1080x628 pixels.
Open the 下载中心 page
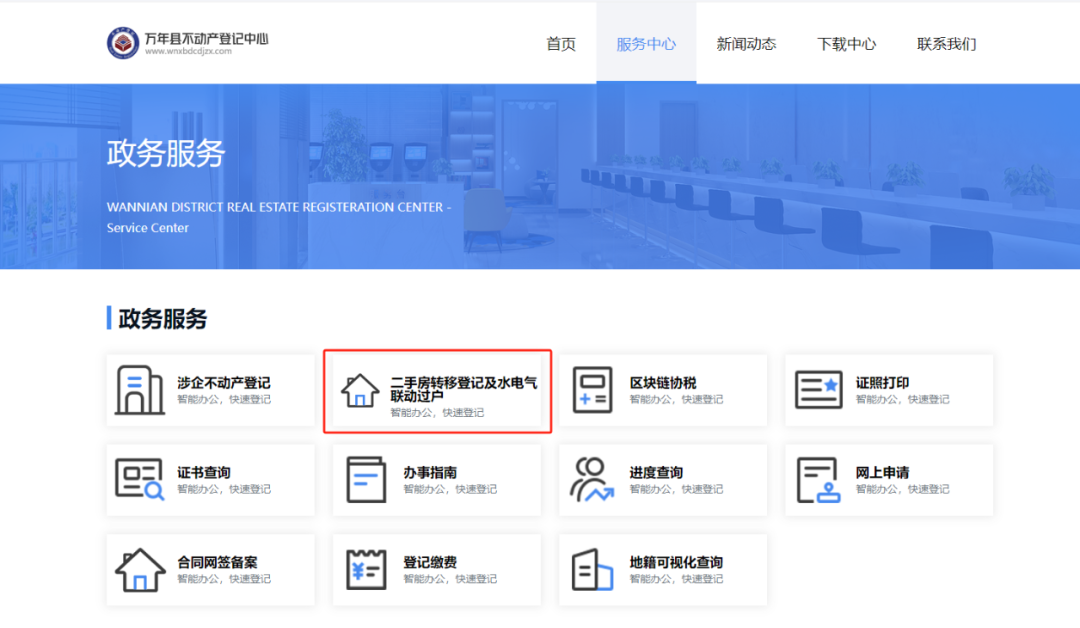[x=847, y=43]
